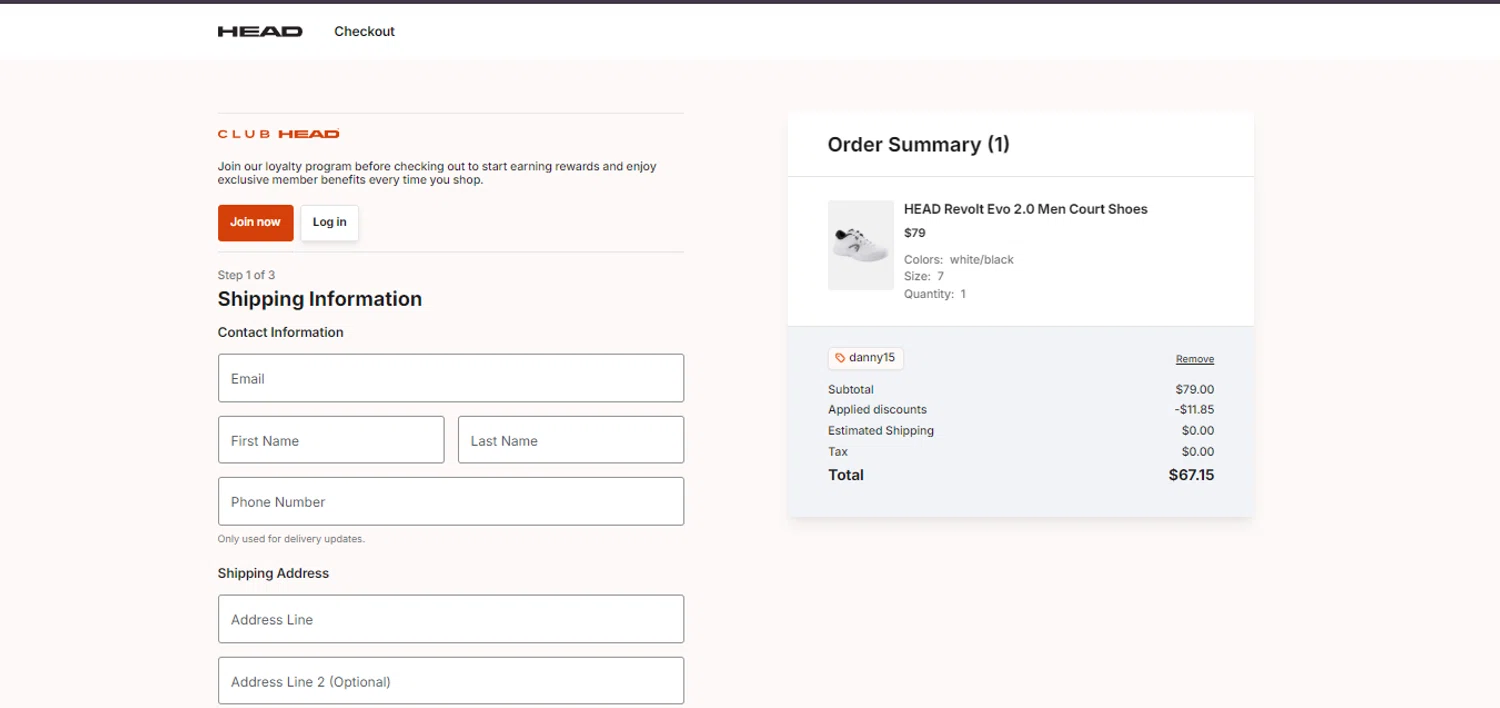Open the white court shoe product thumbnail
This screenshot has width=1500, height=708.
861,245
